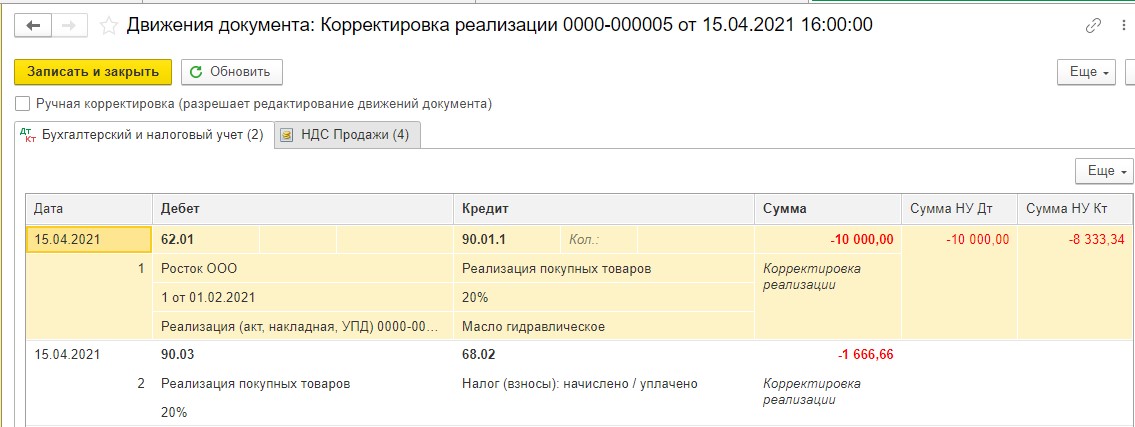Click the green refresh icon on Обновить

tap(195, 72)
